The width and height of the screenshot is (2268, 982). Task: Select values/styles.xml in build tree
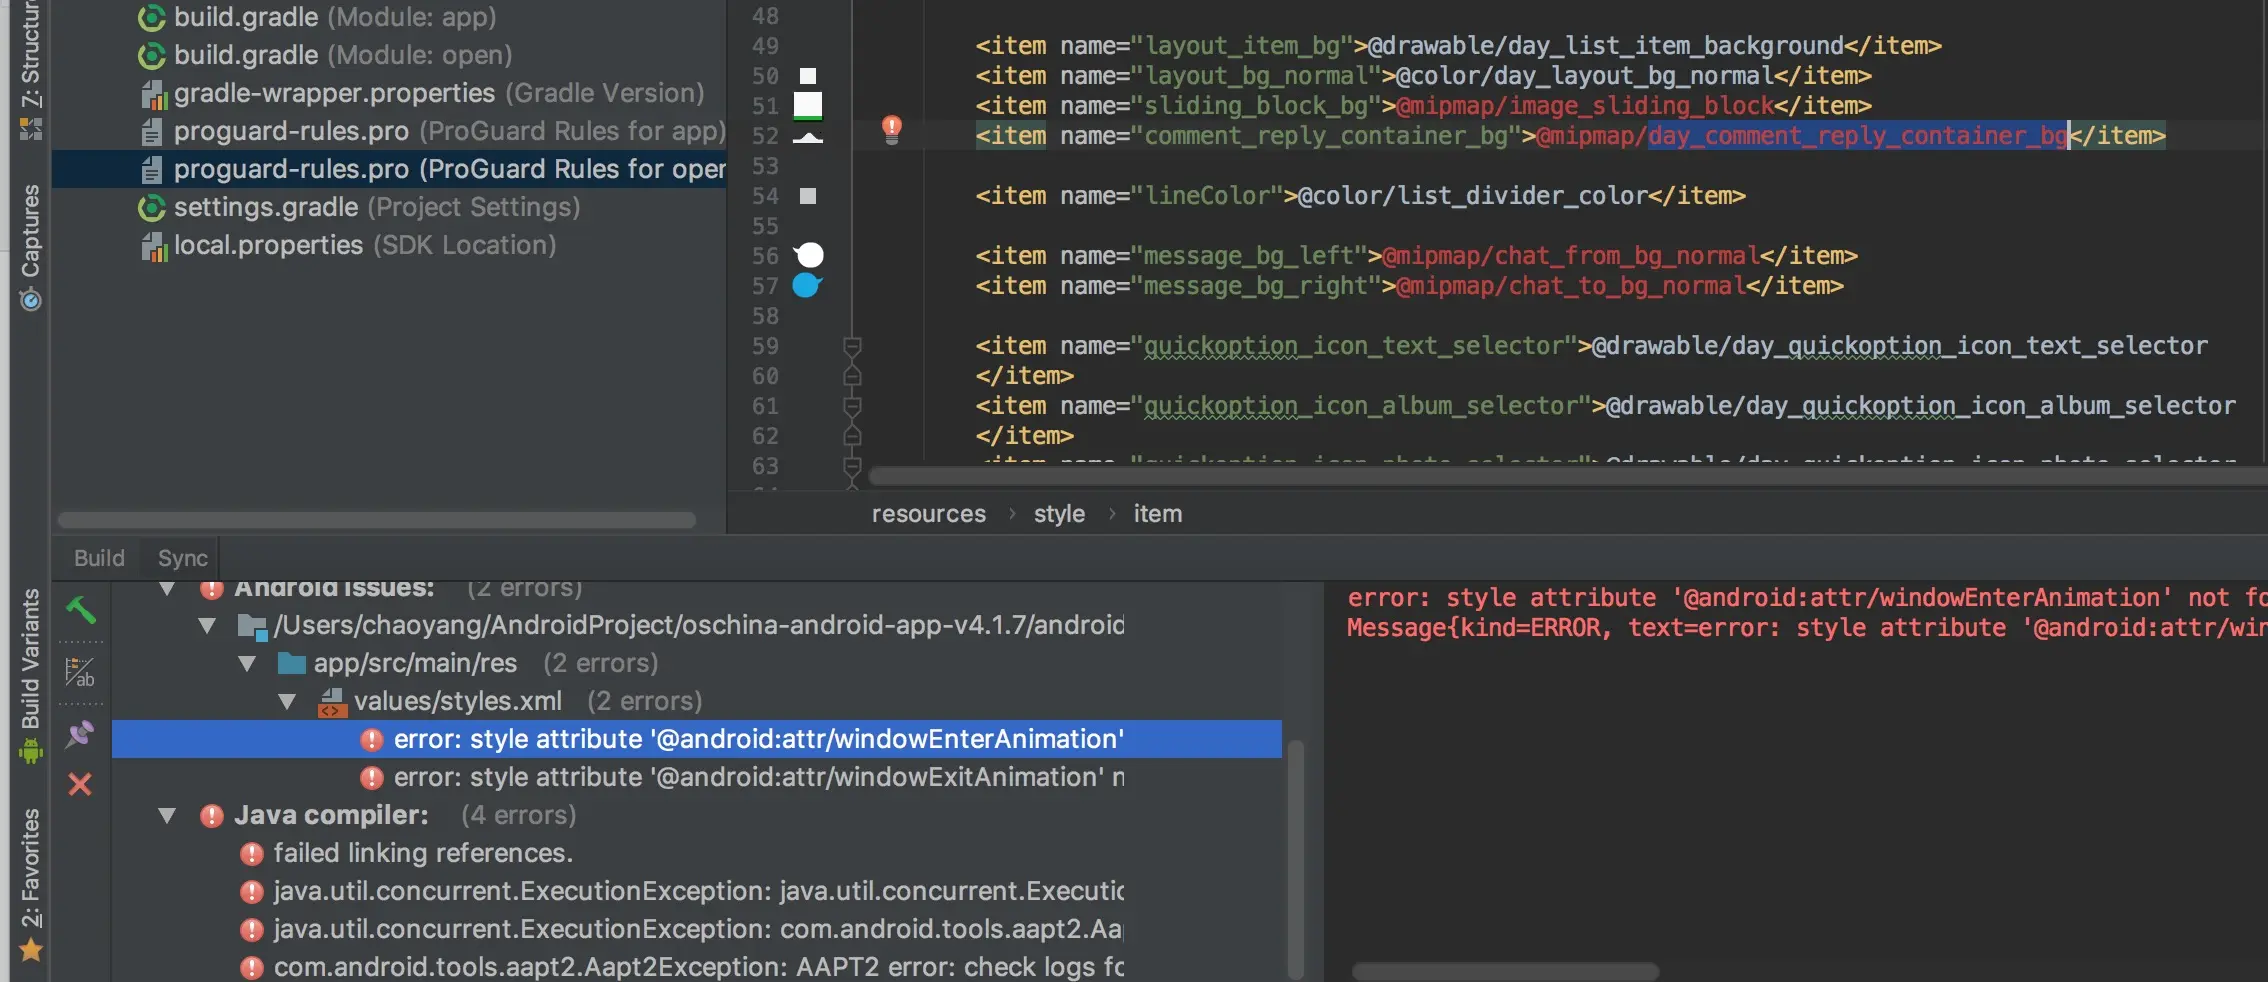point(458,701)
